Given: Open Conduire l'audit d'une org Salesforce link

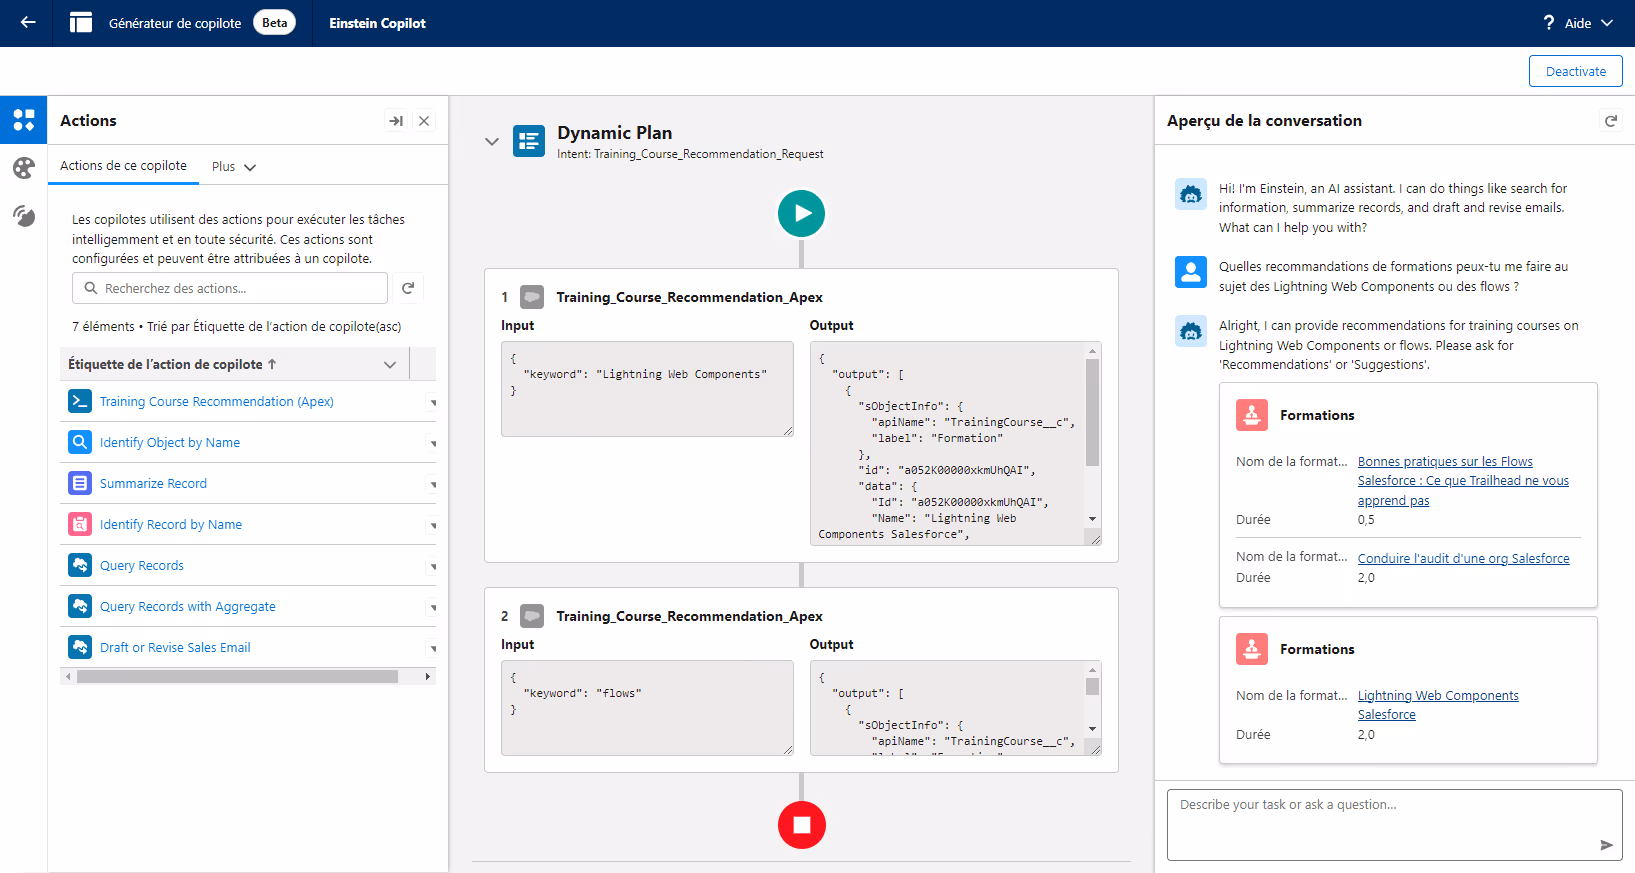Looking at the screenshot, I should click(x=1463, y=558).
